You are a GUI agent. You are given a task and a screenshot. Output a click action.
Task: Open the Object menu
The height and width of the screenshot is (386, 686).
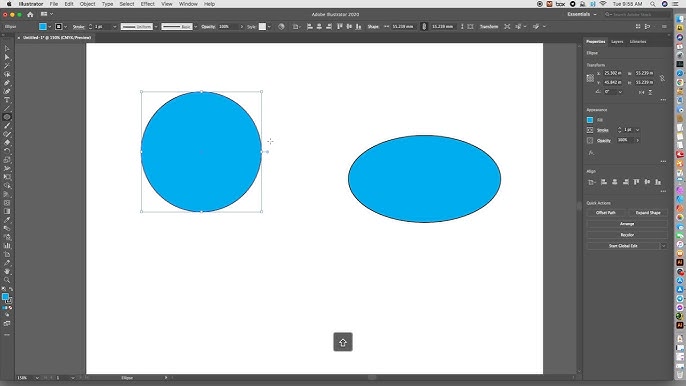click(x=88, y=4)
